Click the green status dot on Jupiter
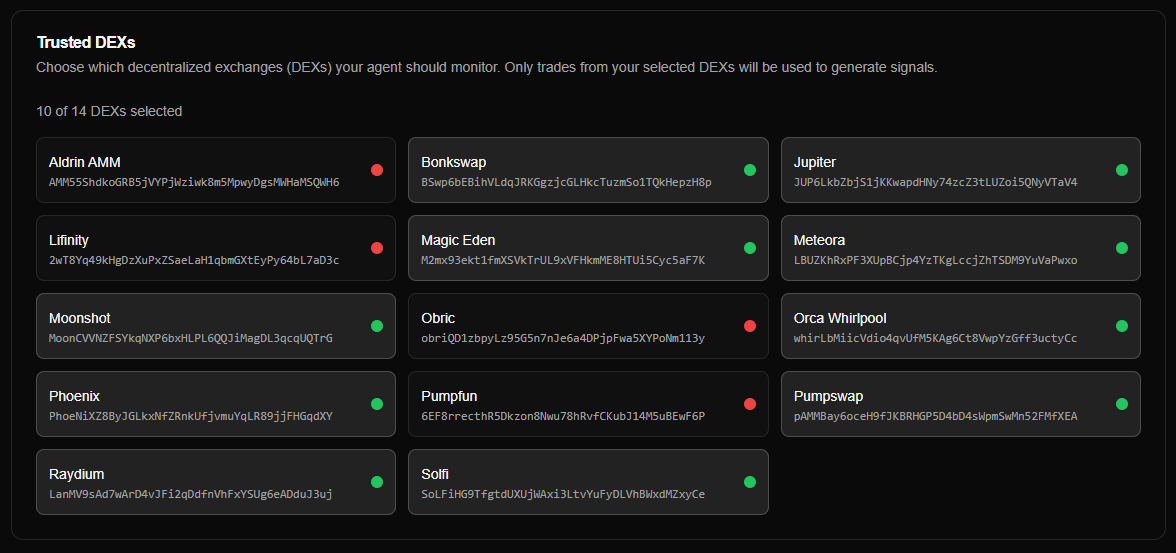 (x=1122, y=170)
